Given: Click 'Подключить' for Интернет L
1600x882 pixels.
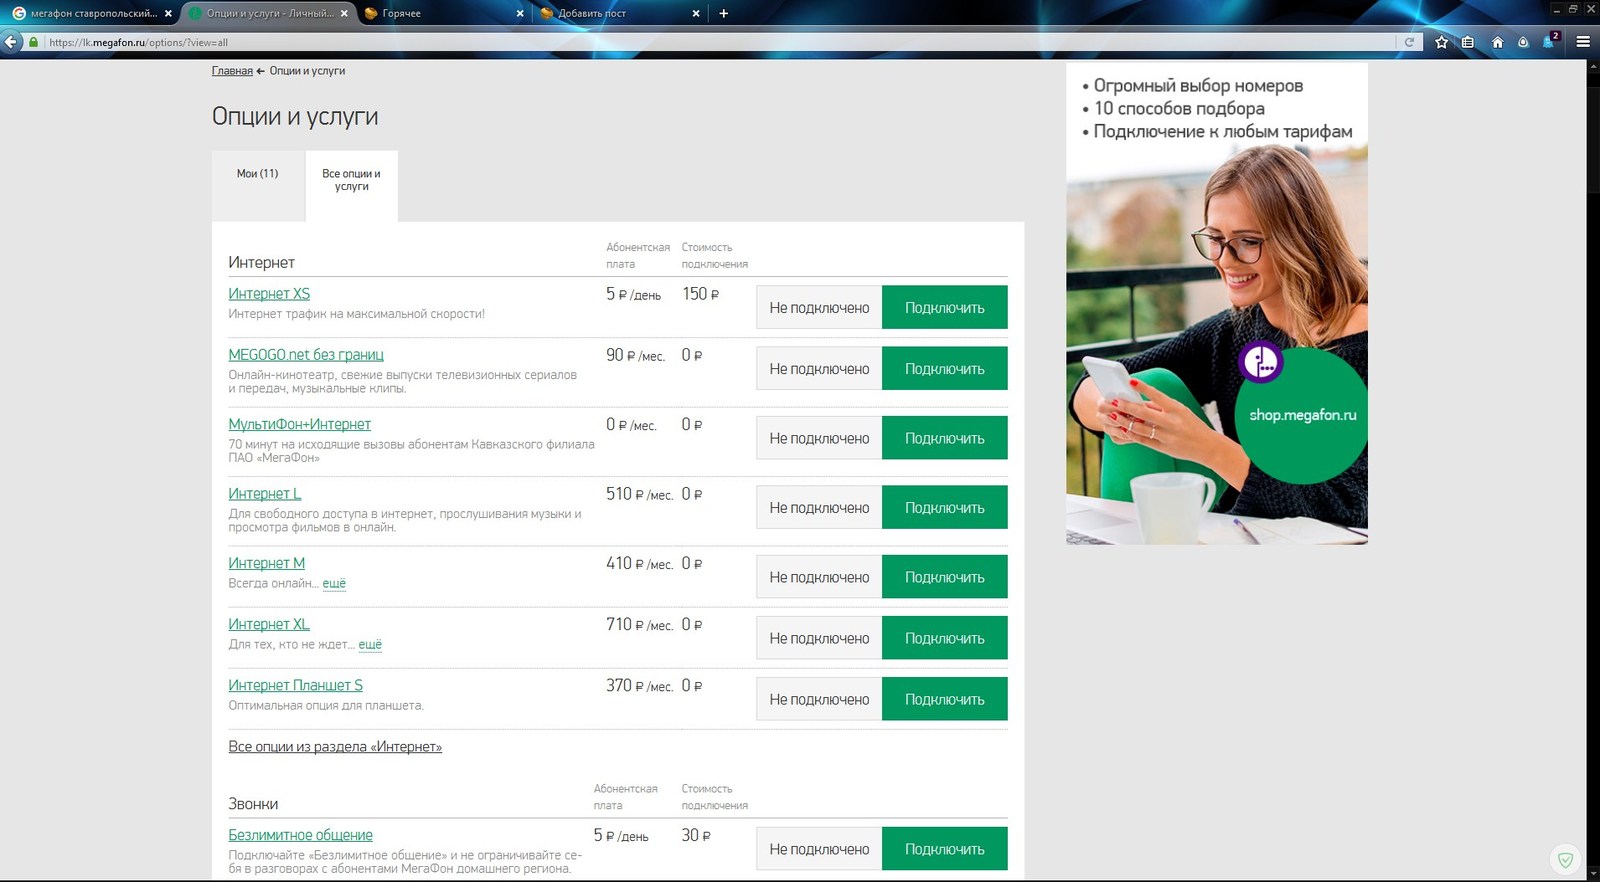Looking at the screenshot, I should [944, 508].
